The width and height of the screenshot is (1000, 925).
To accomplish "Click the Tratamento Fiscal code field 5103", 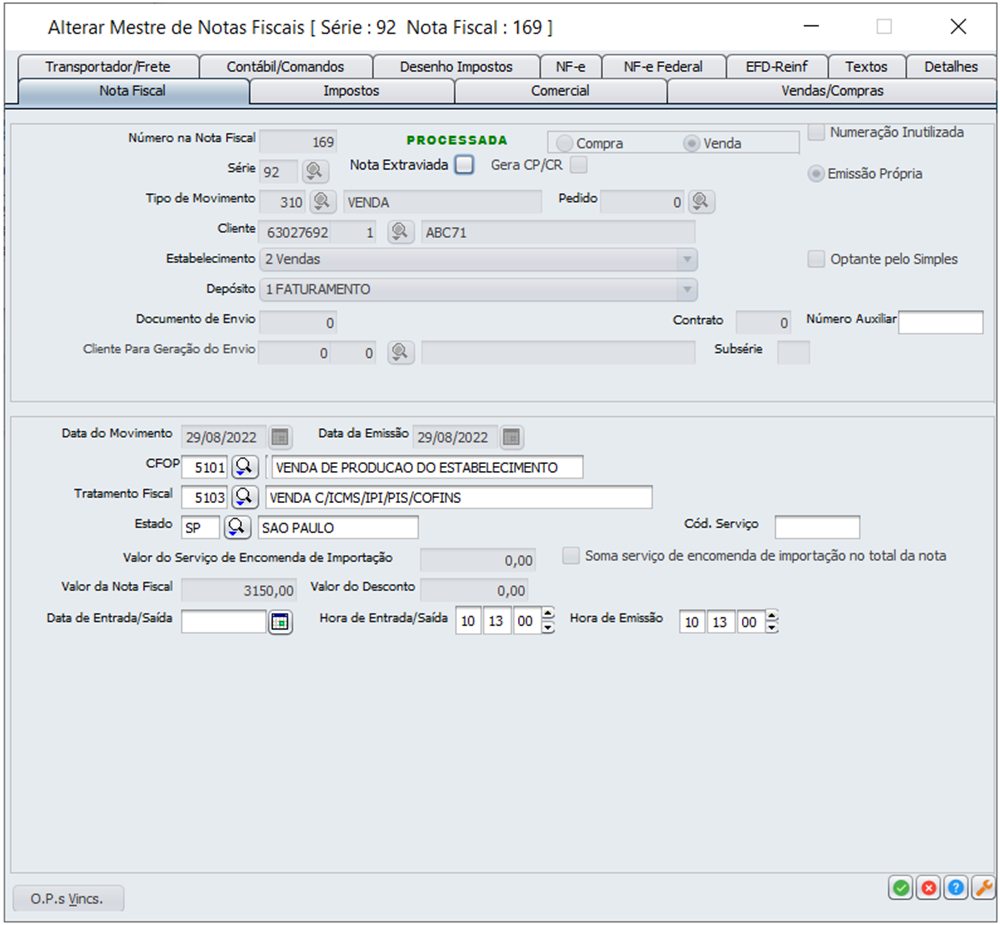I will [x=205, y=498].
